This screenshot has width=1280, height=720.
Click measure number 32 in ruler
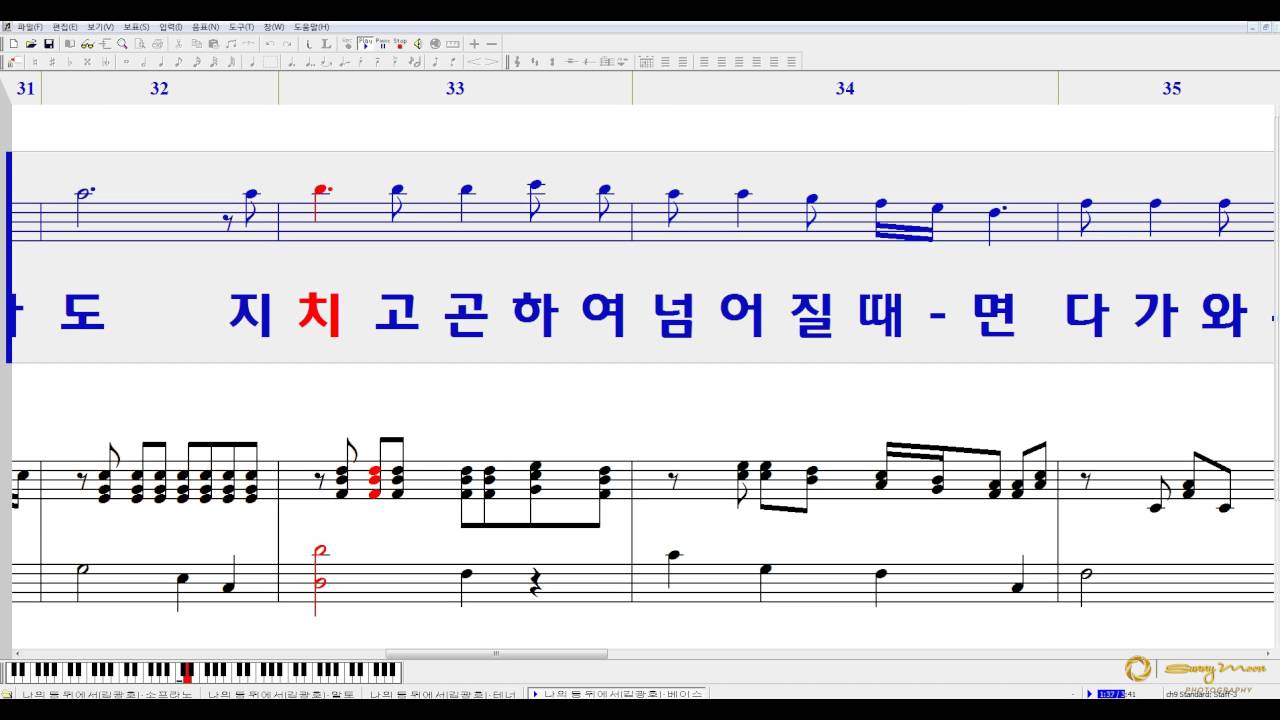point(159,88)
